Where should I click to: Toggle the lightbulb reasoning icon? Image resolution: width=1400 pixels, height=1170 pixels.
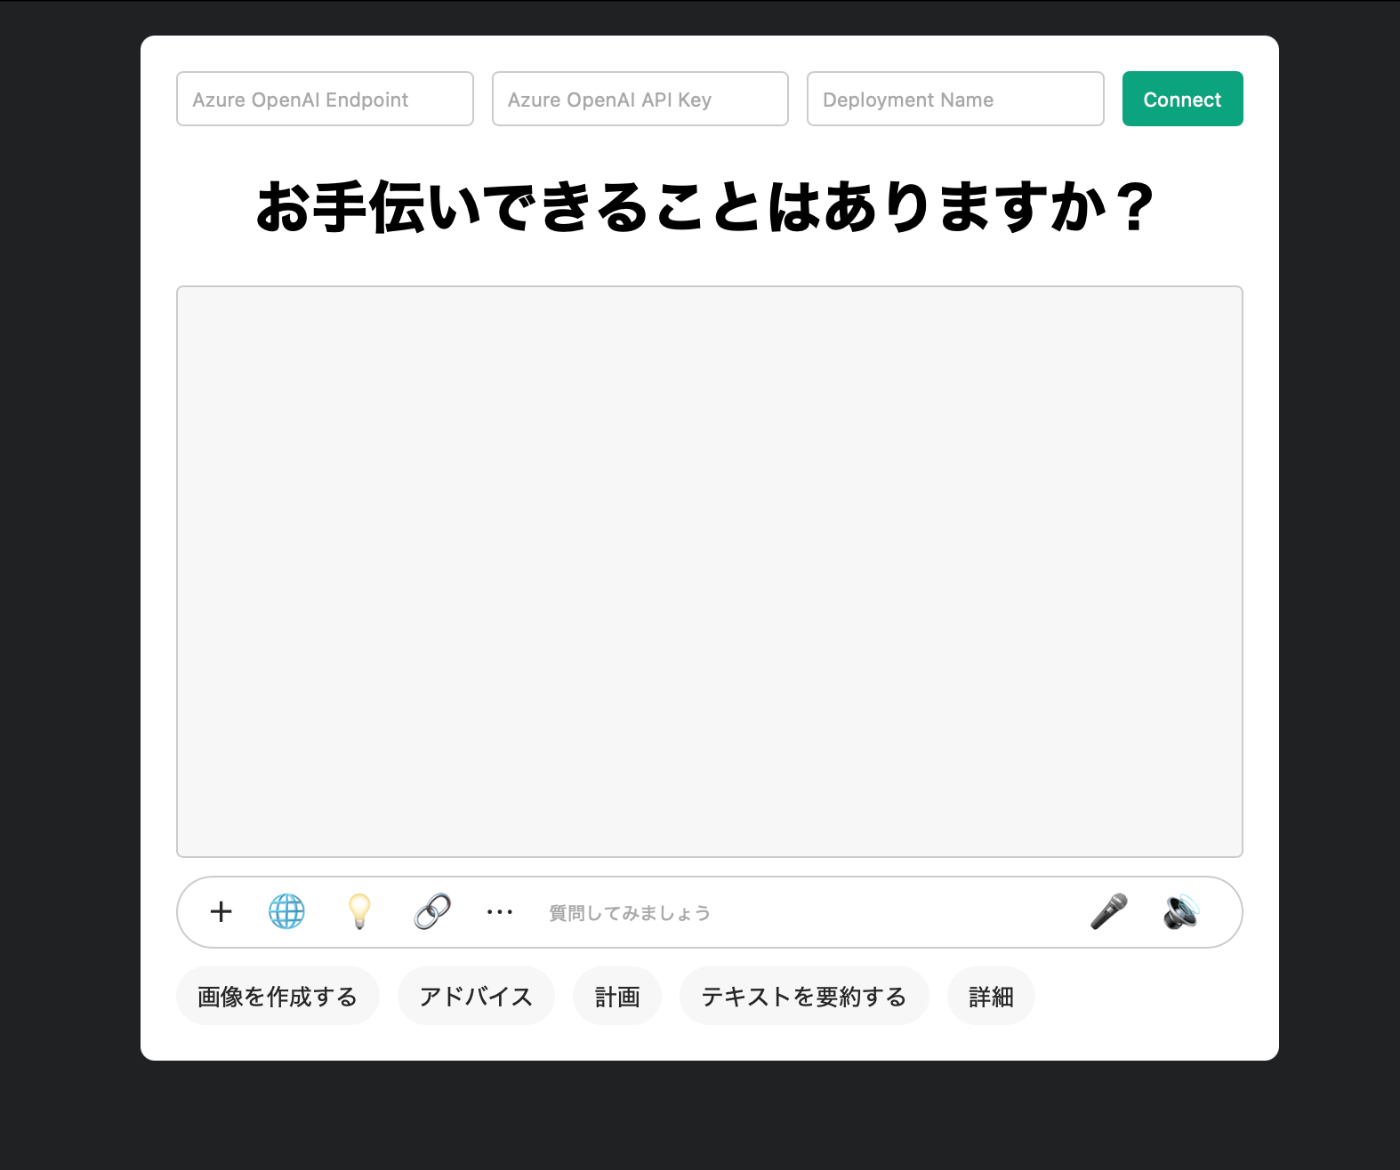pos(359,912)
